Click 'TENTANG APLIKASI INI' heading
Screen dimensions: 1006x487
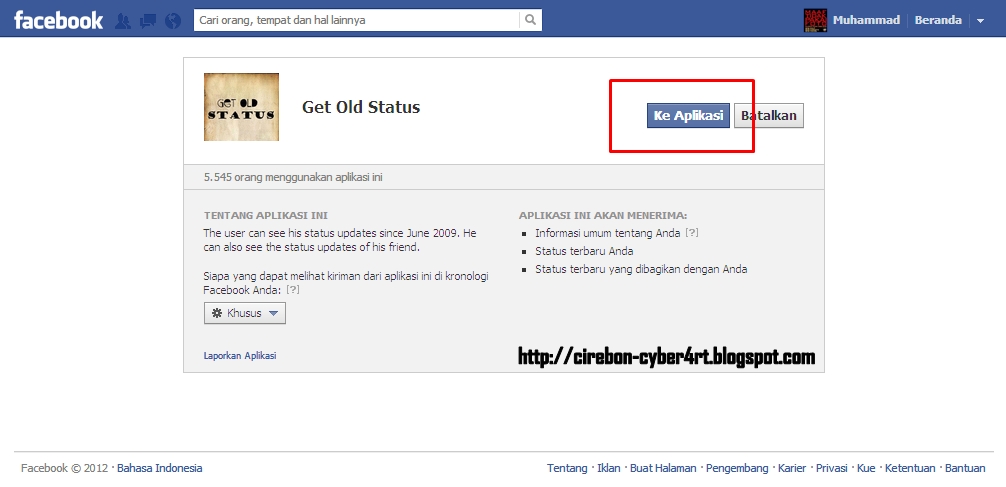pos(266,216)
